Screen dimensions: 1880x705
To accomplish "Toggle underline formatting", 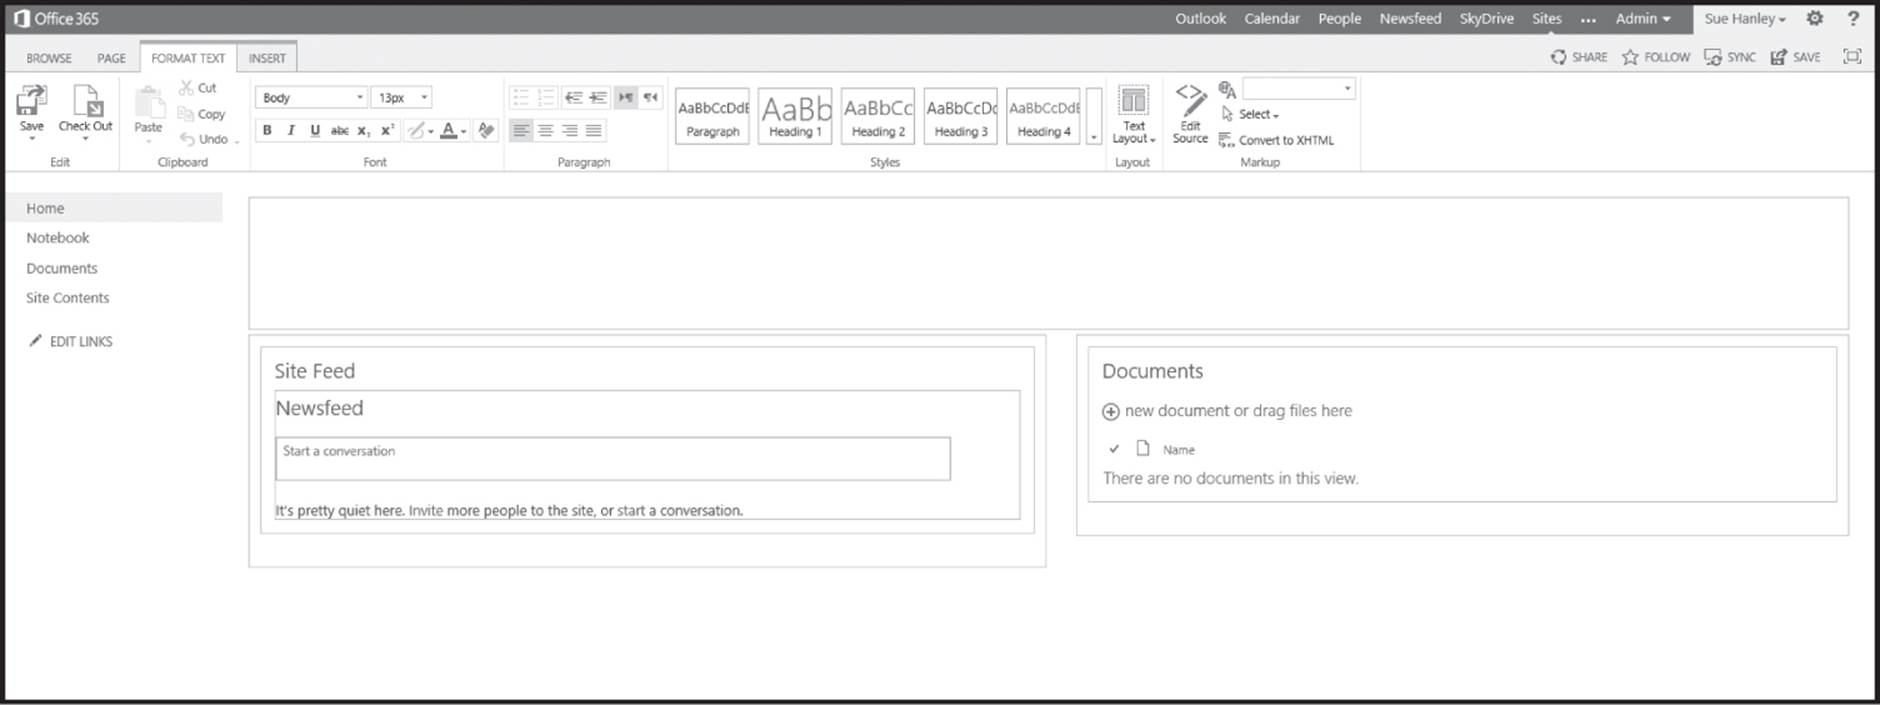I will click(315, 130).
